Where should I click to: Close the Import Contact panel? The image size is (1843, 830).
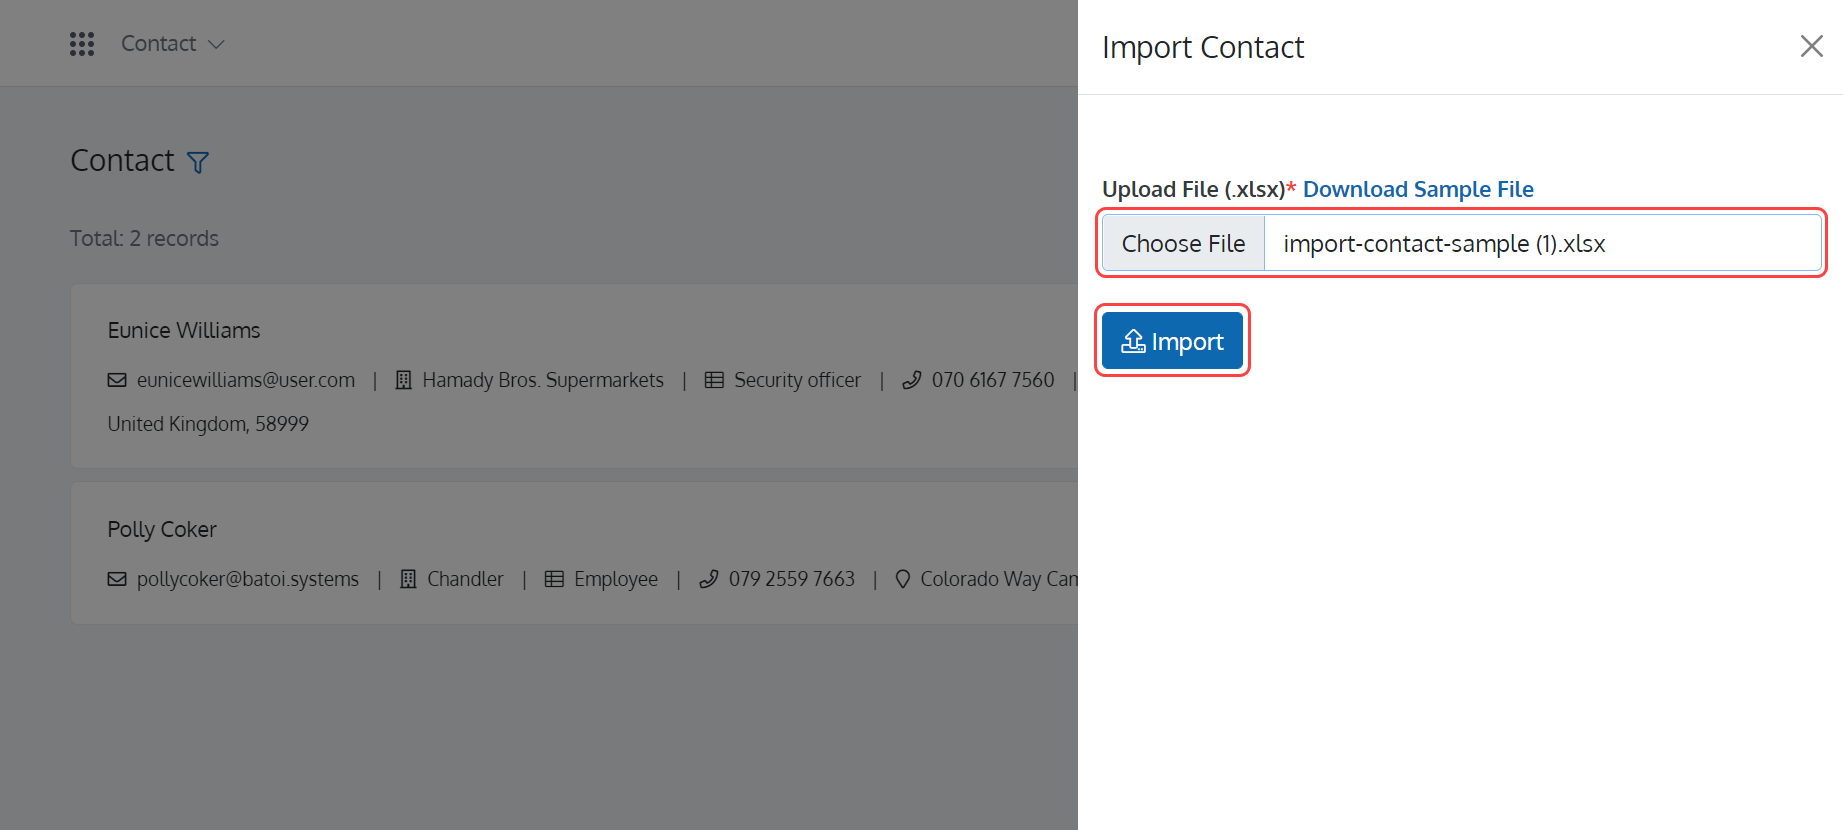pyautogui.click(x=1811, y=46)
